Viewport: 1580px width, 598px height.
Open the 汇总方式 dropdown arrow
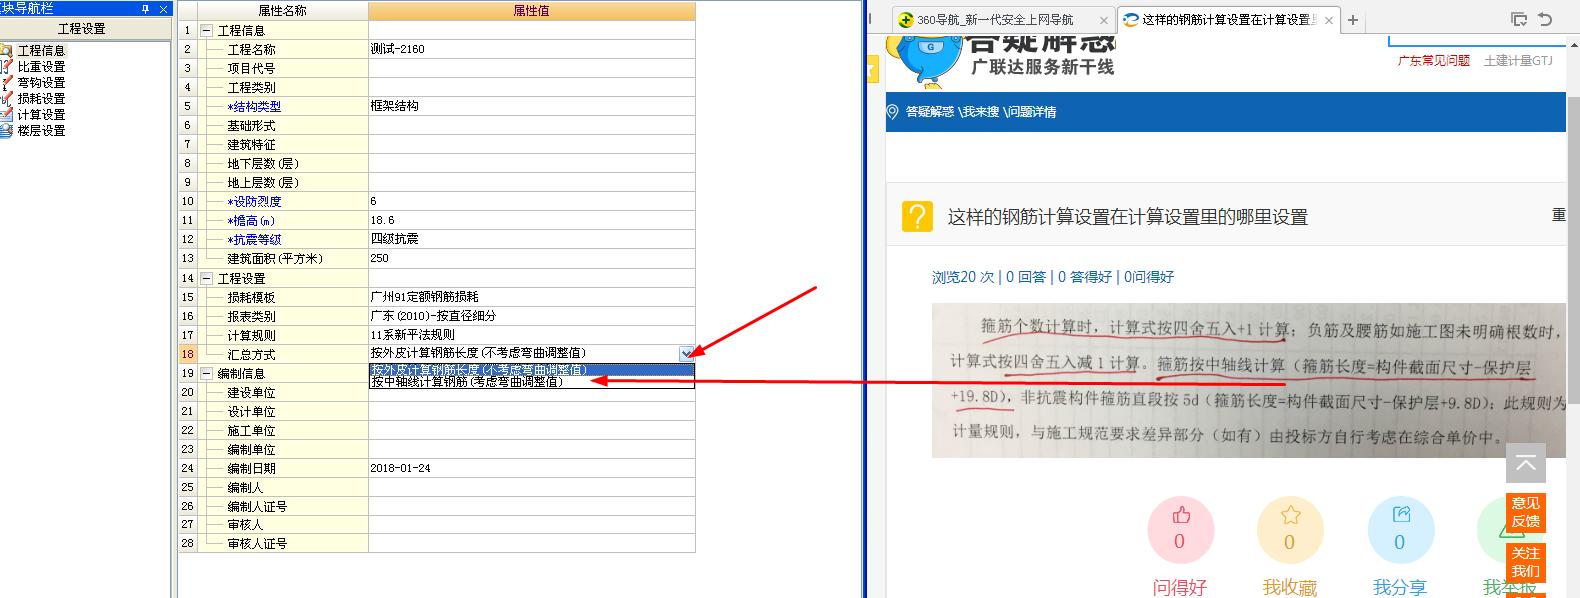pyautogui.click(x=686, y=353)
